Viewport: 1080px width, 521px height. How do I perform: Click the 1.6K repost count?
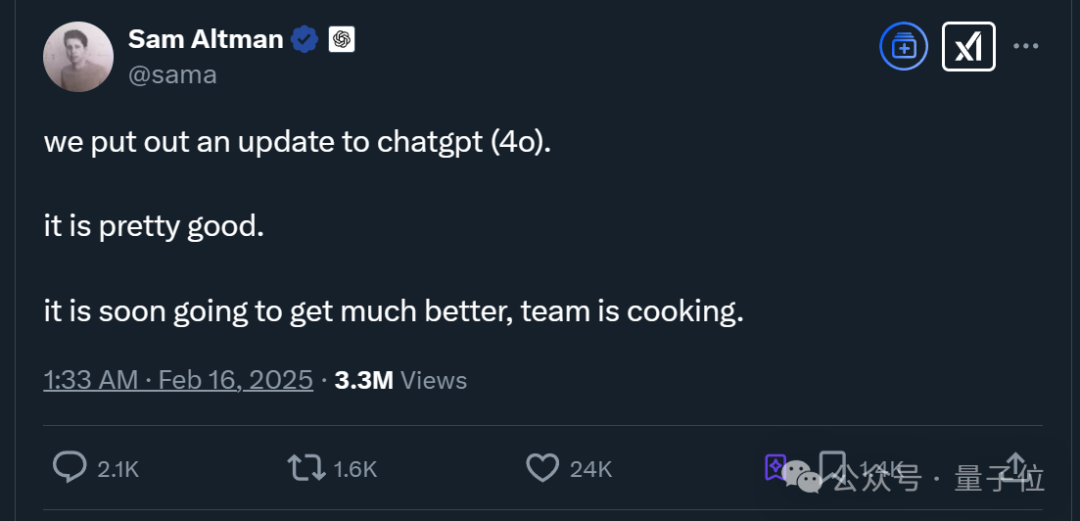(354, 469)
